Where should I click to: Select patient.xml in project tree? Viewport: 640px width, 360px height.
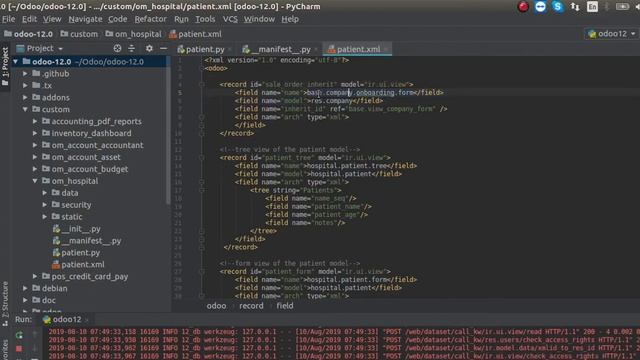(x=78, y=264)
